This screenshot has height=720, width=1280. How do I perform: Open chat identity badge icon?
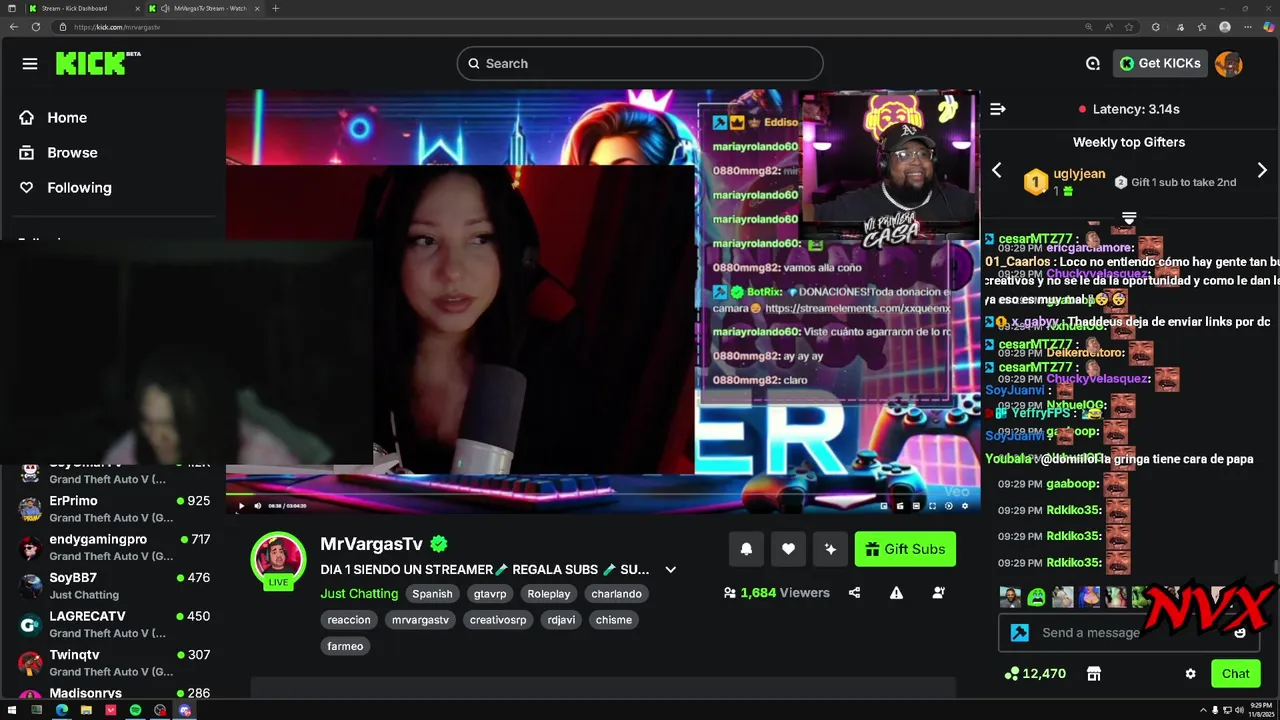click(x=1020, y=633)
